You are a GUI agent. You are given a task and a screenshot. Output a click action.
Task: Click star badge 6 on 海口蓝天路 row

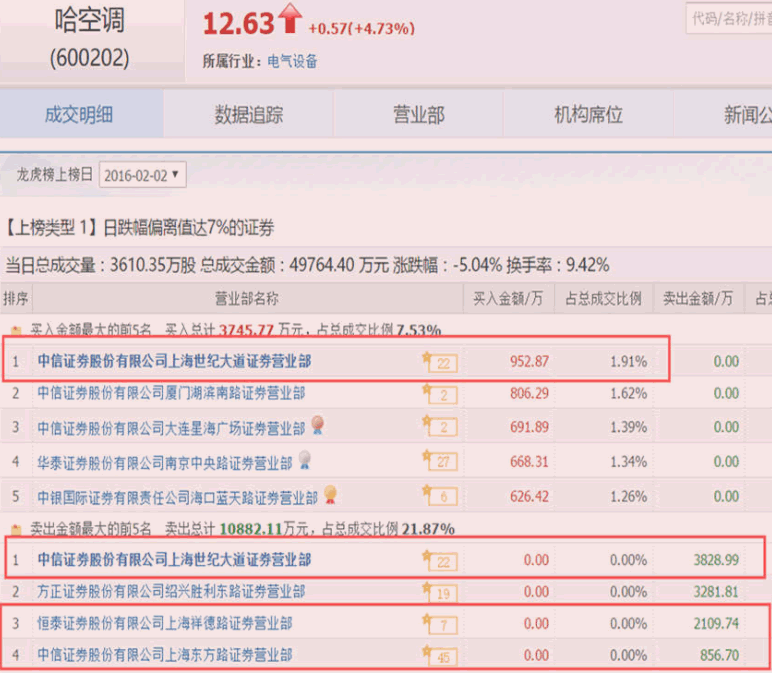coord(440,495)
